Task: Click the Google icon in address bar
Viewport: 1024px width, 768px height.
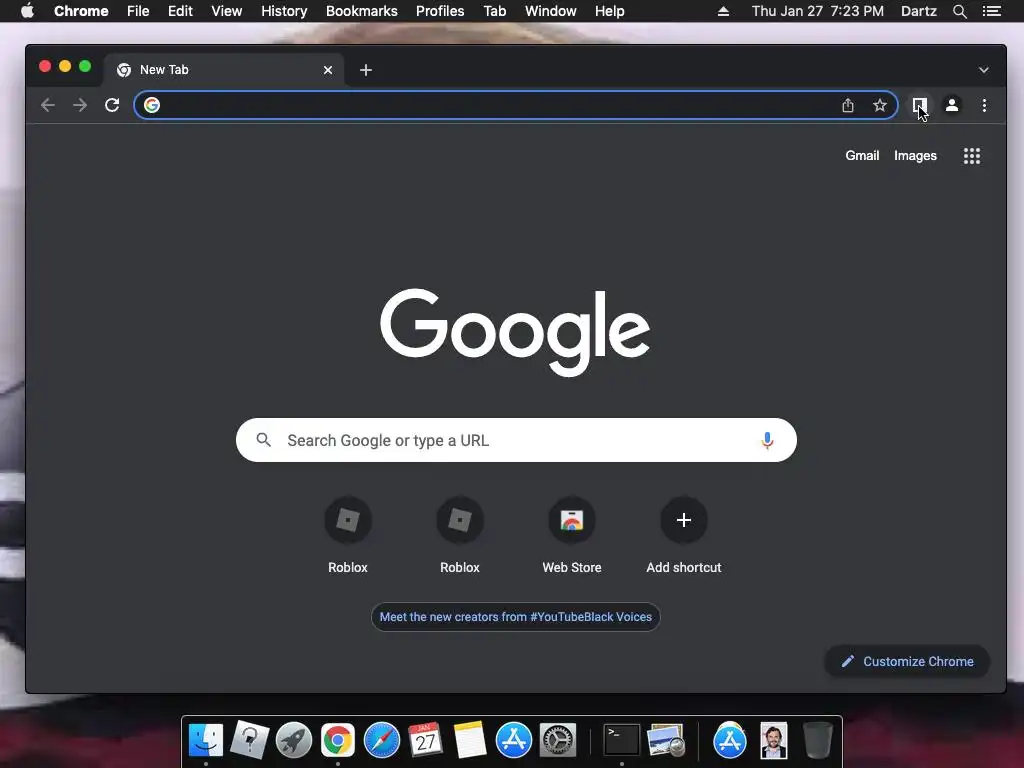Action: coord(152,105)
